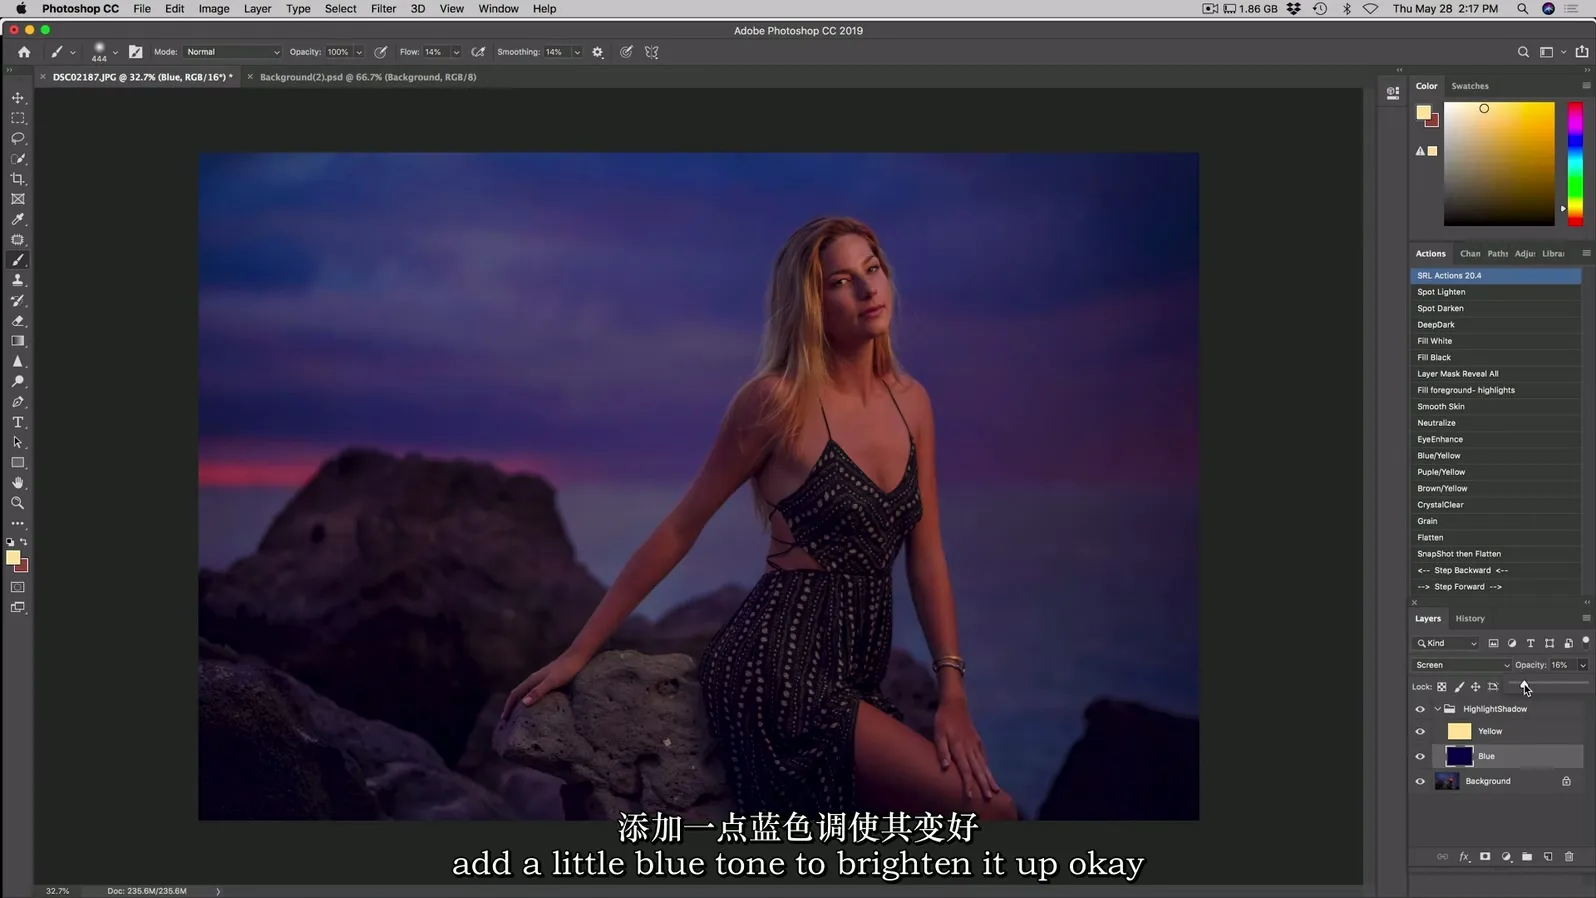
Task: Toggle visibility of the Blue layer
Action: (x=1420, y=757)
